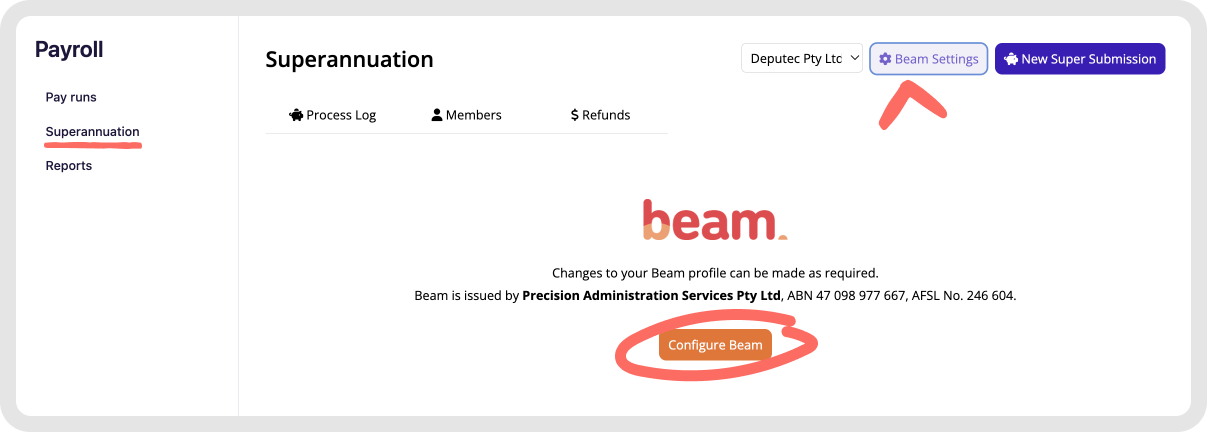Open Beam Settings

click(929, 59)
